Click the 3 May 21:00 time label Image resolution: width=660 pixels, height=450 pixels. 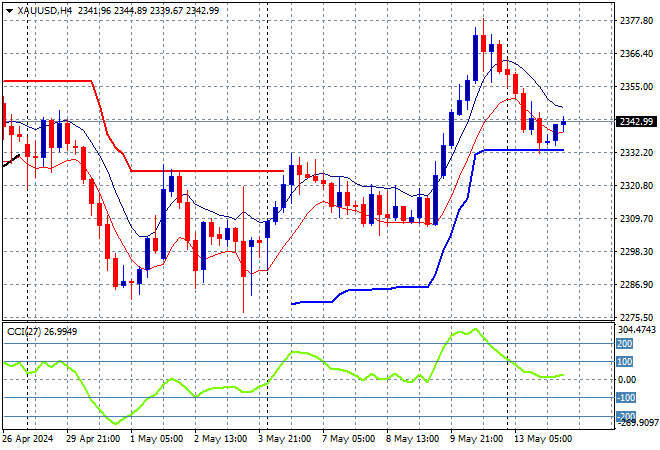285,439
